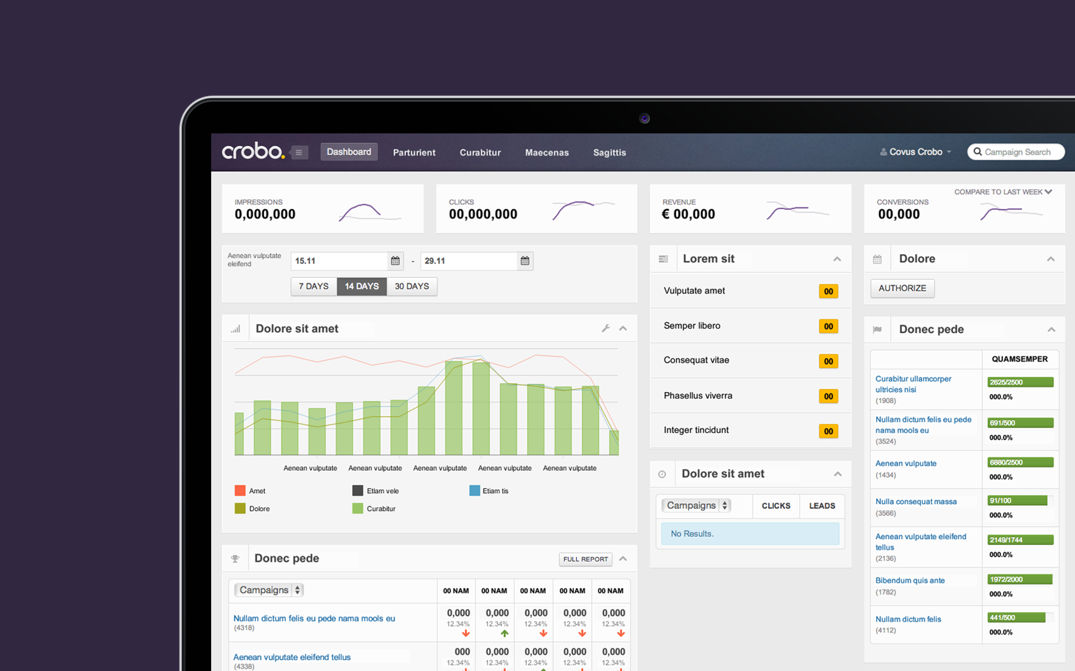Select the 7 DAYS range
Viewport: 1075px width, 671px height.
click(x=314, y=286)
